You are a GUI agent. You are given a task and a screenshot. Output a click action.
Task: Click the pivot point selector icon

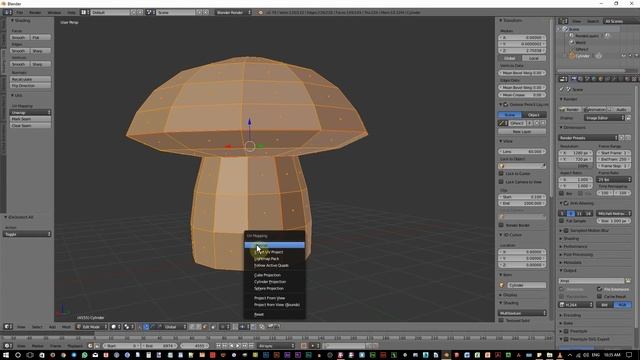[x=128, y=327]
